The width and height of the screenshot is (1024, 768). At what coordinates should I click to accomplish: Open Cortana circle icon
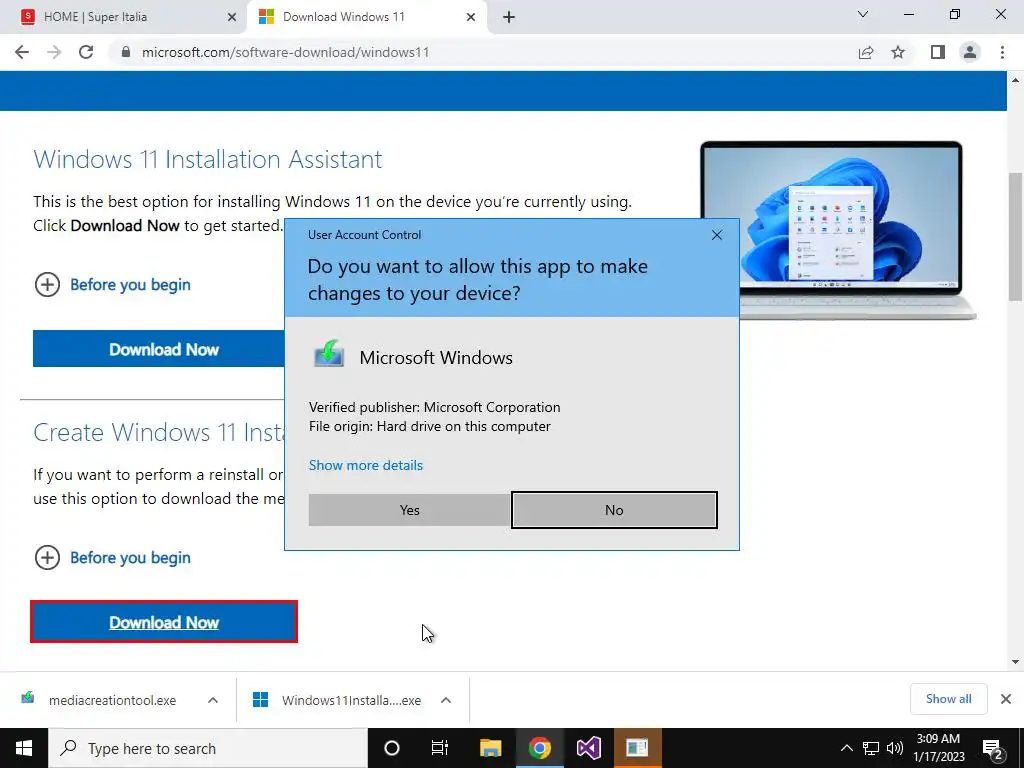392,748
